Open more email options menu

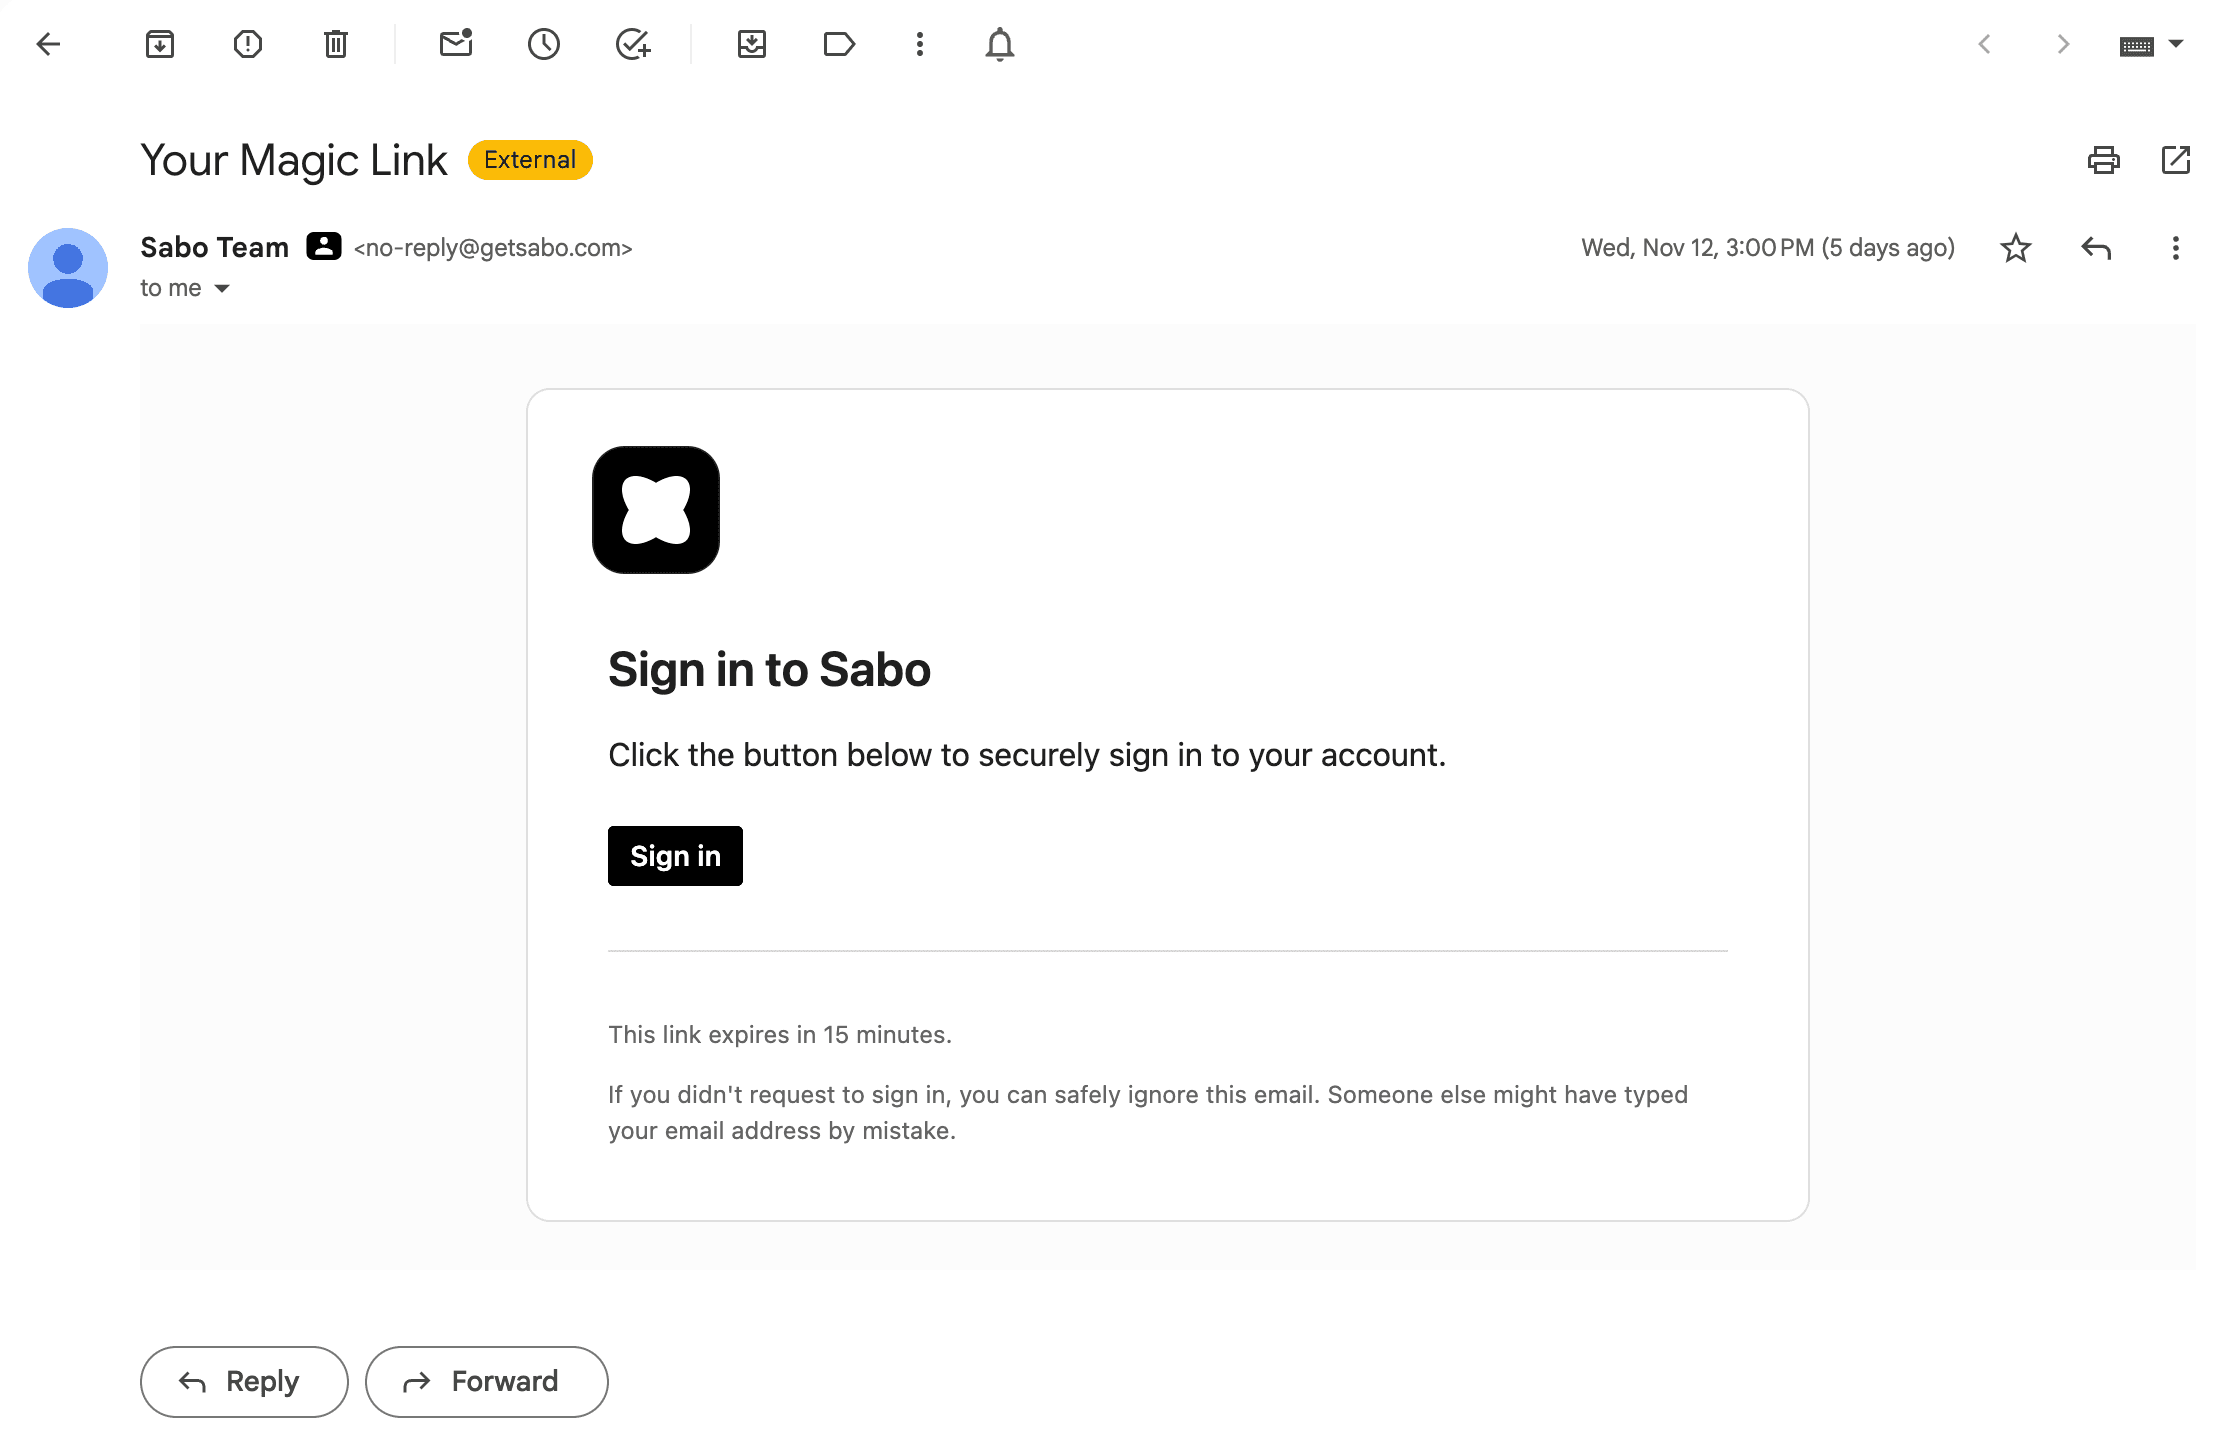(x=2174, y=248)
